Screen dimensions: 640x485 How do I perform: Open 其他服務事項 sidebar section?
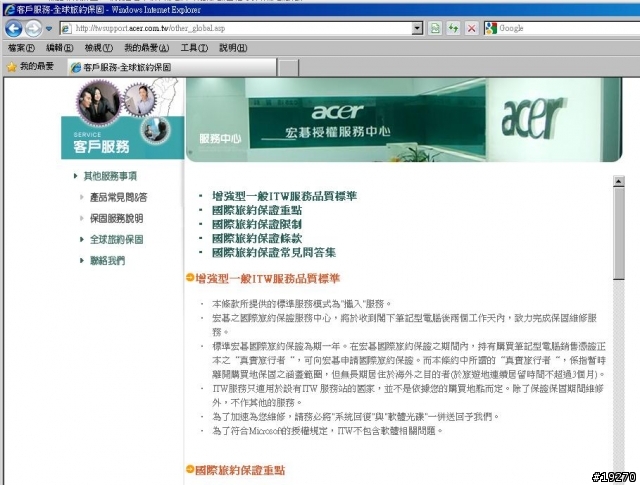coord(110,176)
